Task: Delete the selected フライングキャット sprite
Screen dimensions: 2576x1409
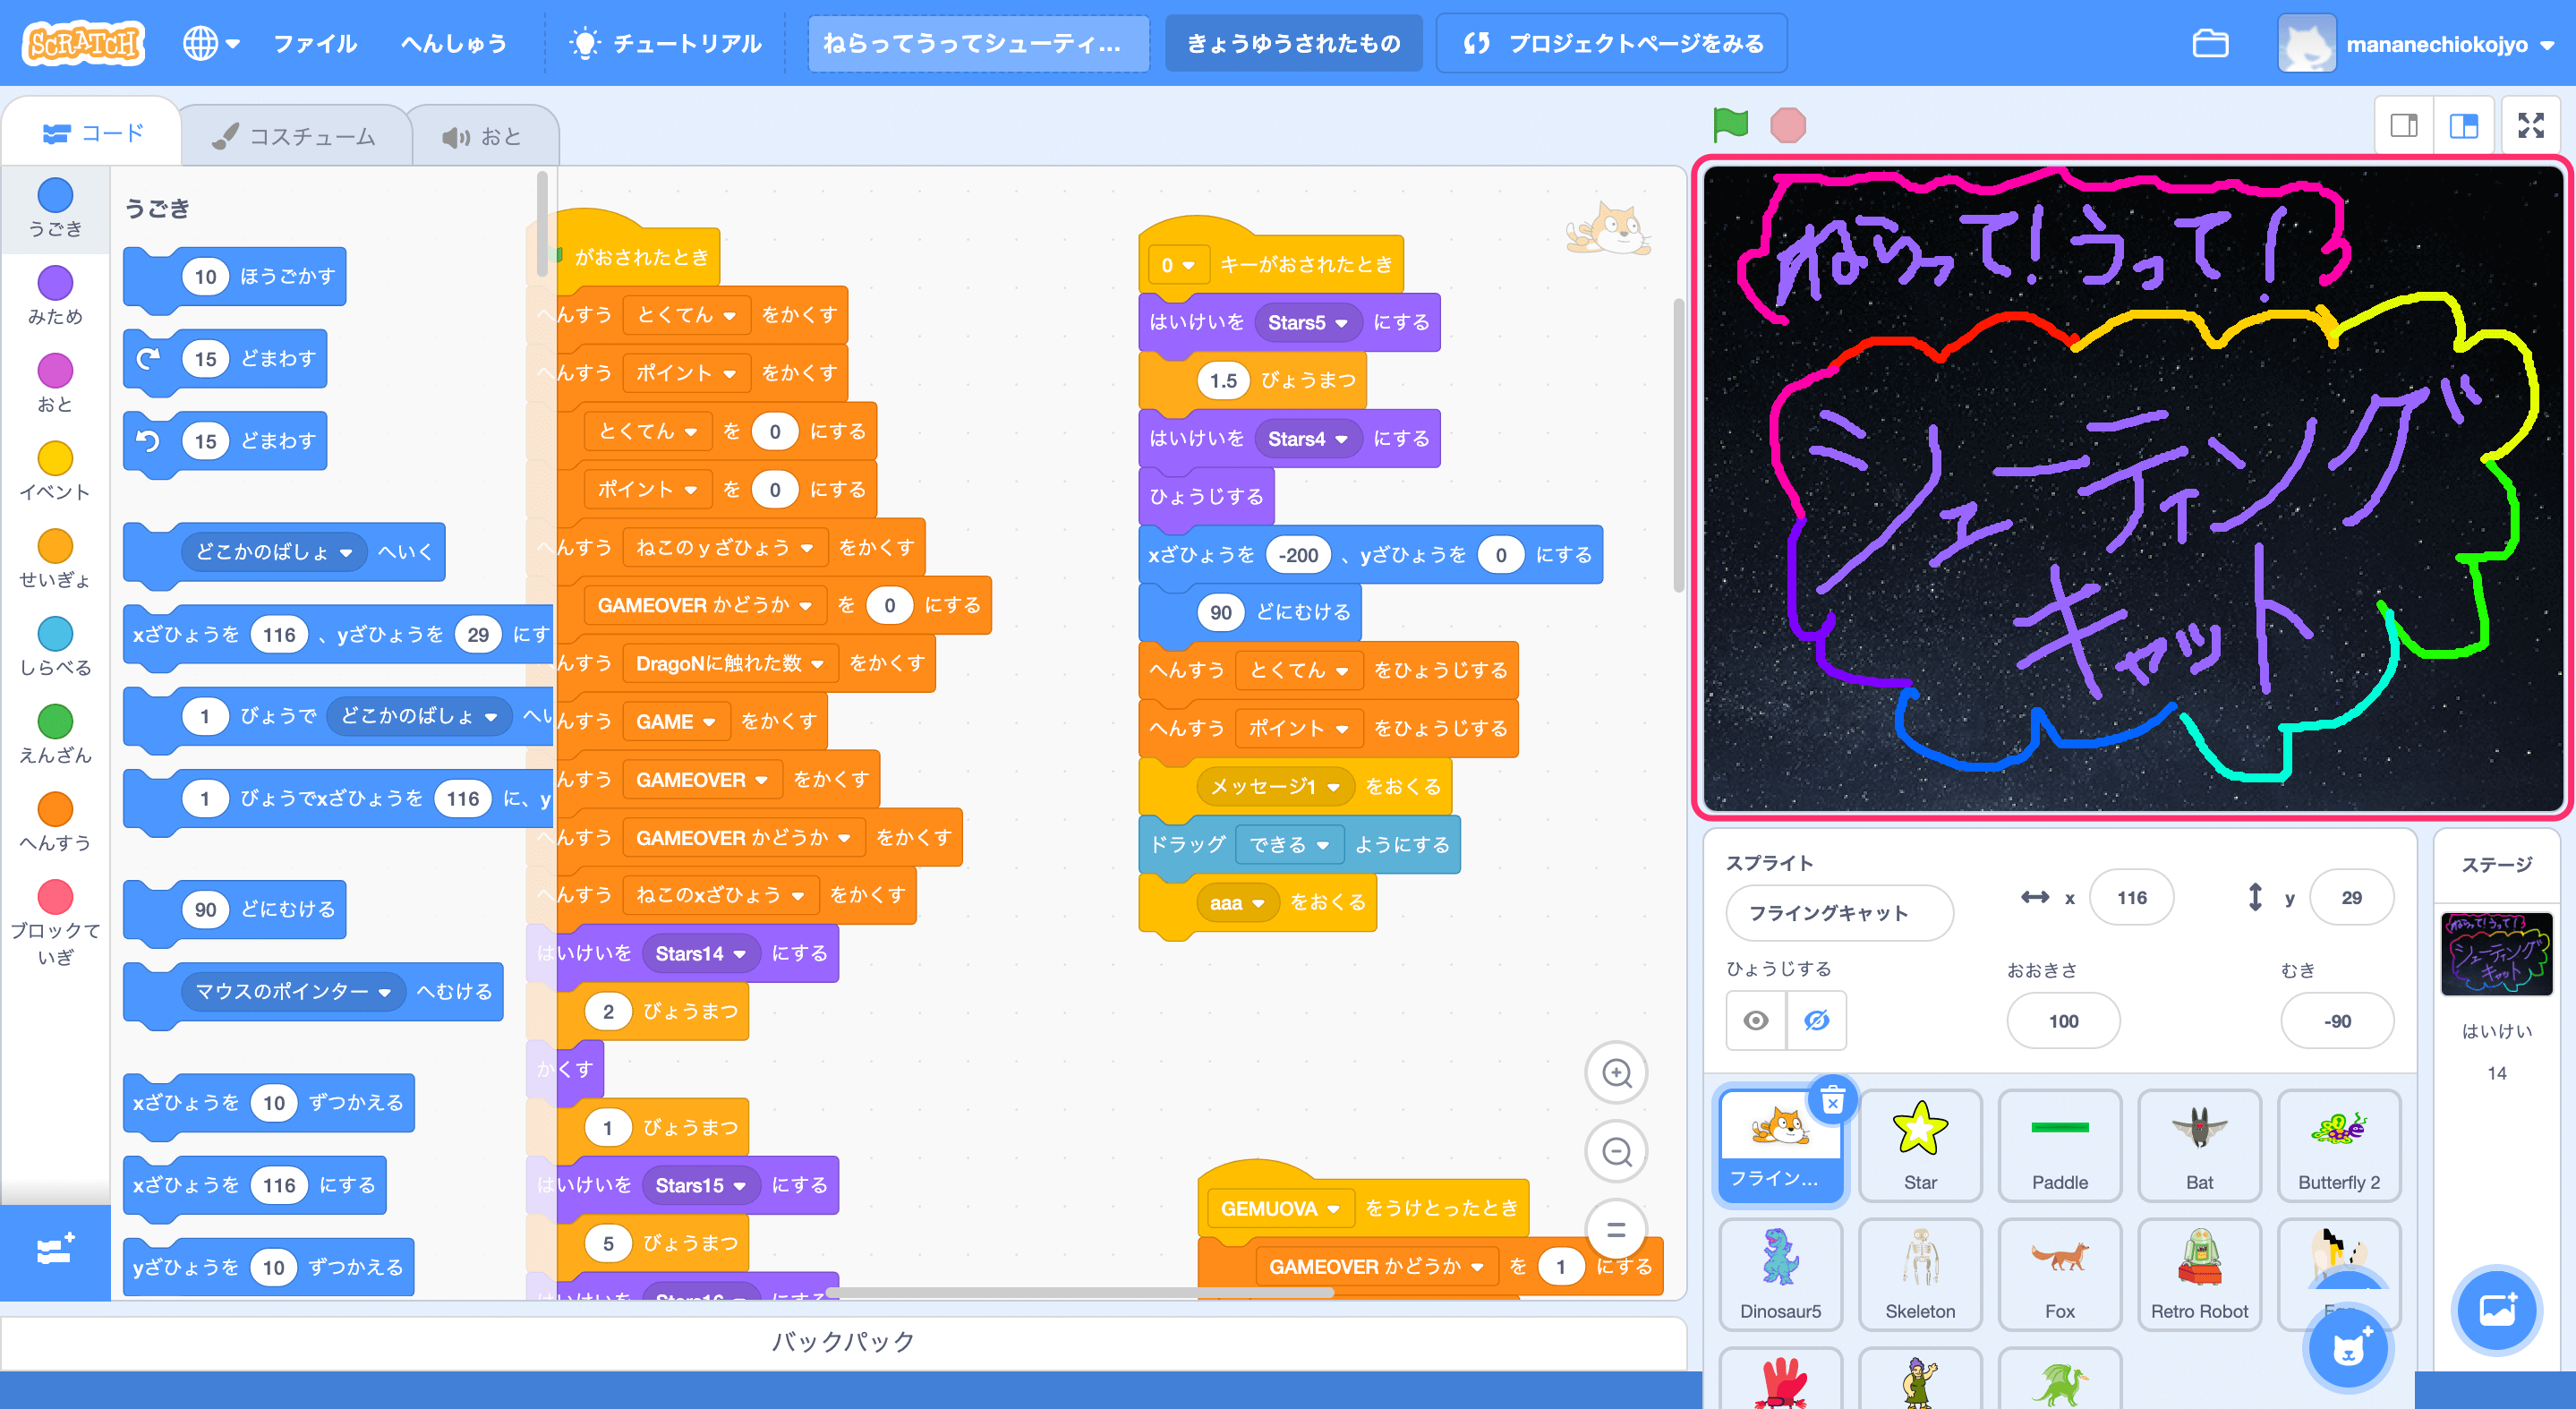Action: (1832, 1101)
